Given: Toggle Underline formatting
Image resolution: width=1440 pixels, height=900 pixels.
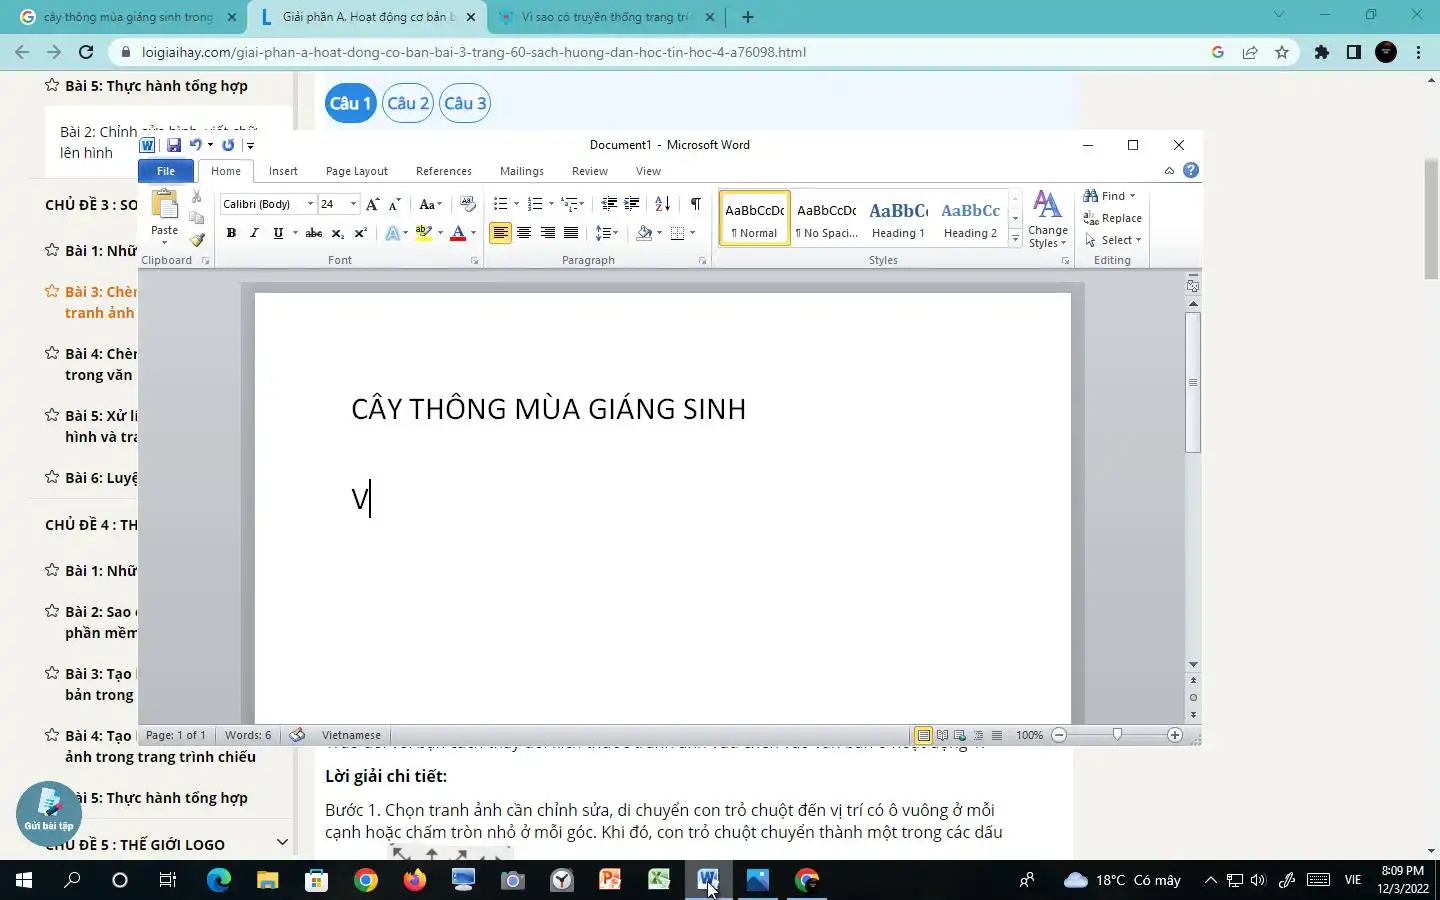Looking at the screenshot, I should pyautogui.click(x=278, y=233).
